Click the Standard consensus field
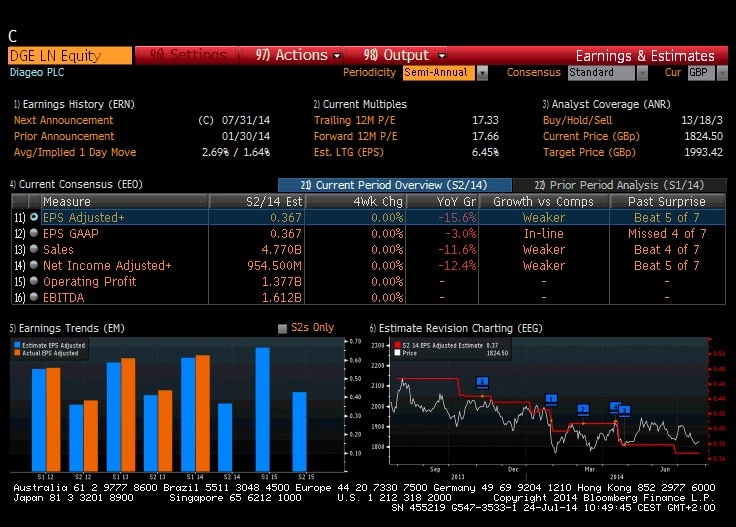The width and height of the screenshot is (736, 527). pos(602,73)
